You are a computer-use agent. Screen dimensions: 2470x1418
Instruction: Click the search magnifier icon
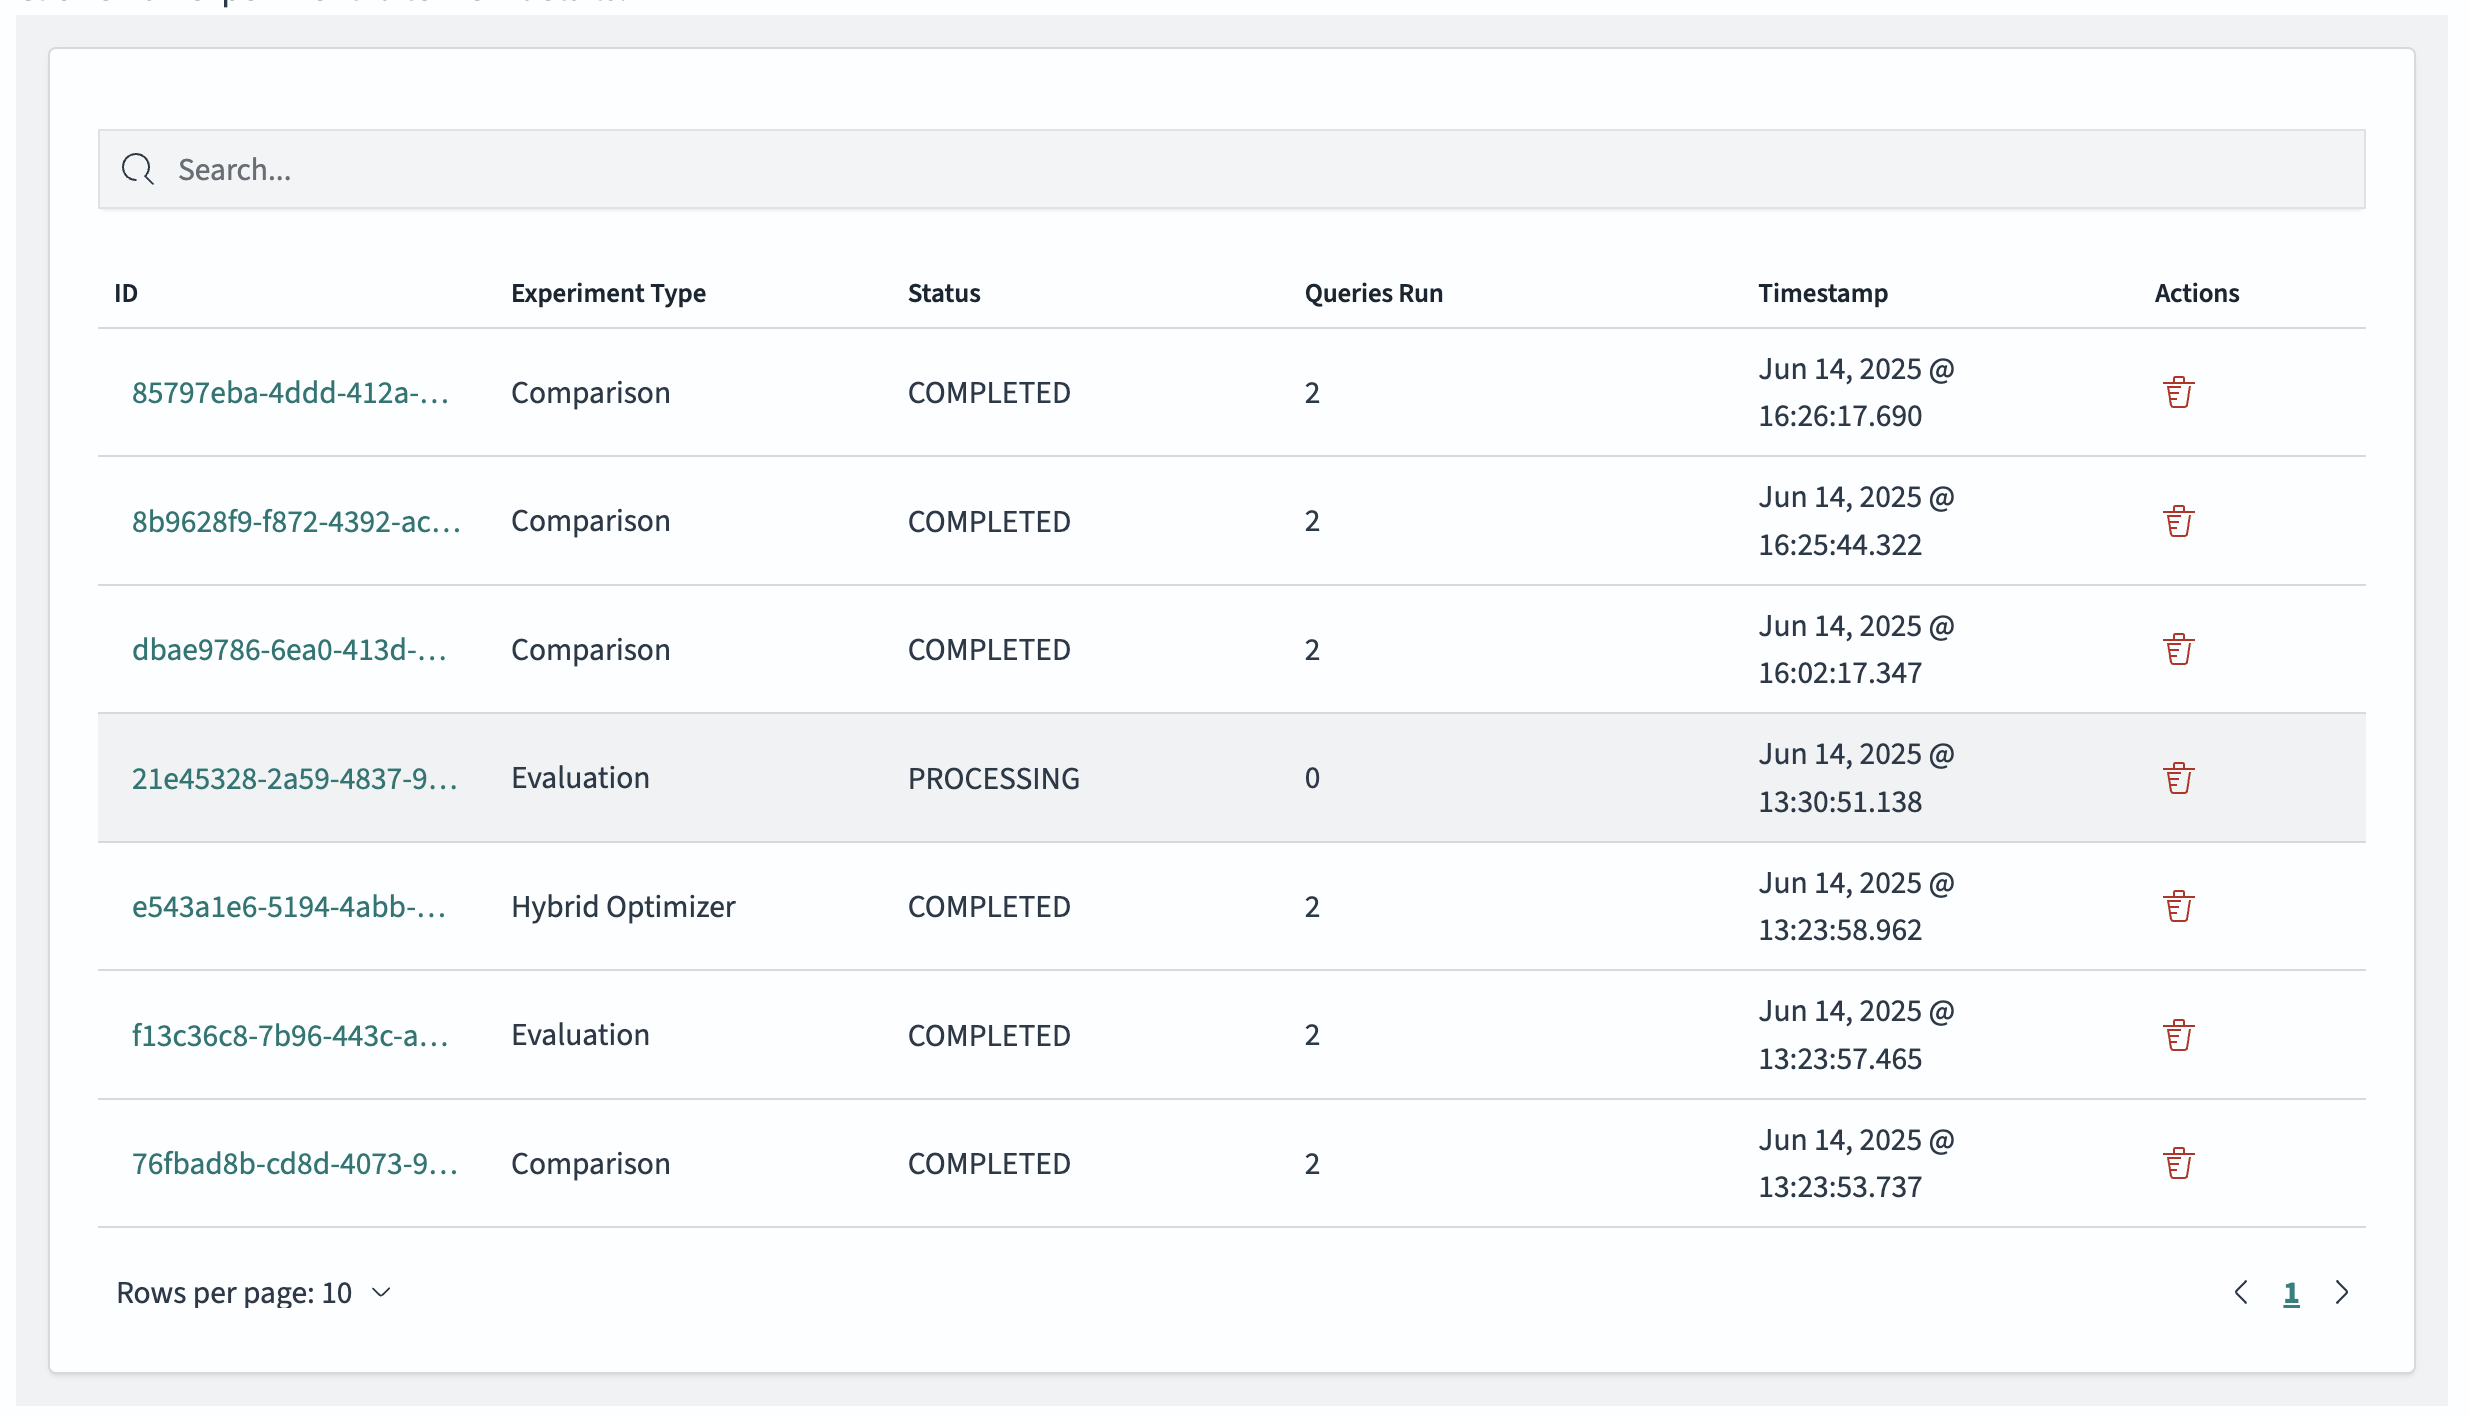click(138, 169)
